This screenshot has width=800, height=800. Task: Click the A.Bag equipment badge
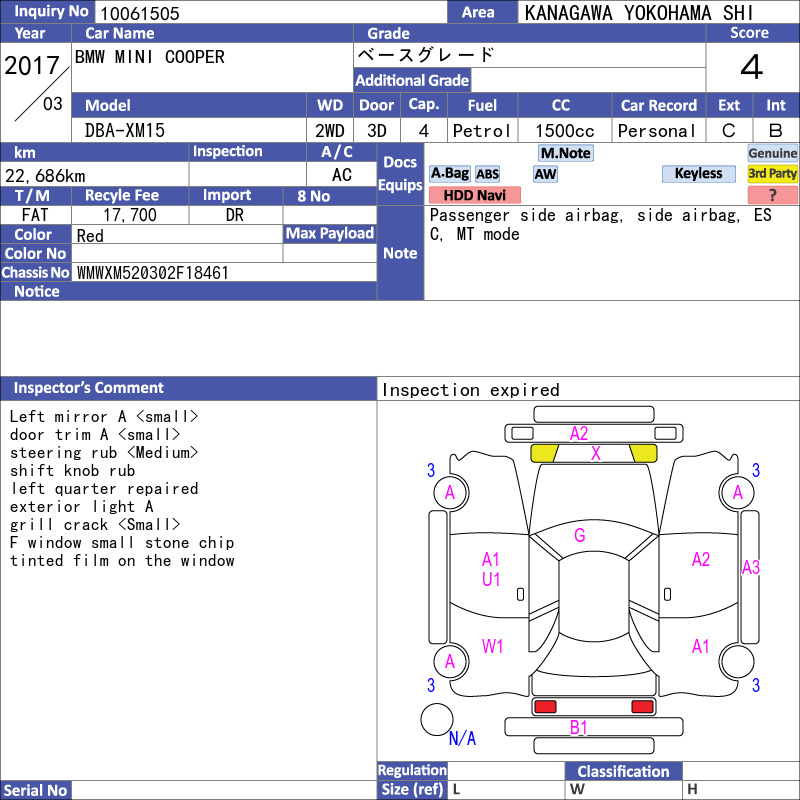coord(449,173)
